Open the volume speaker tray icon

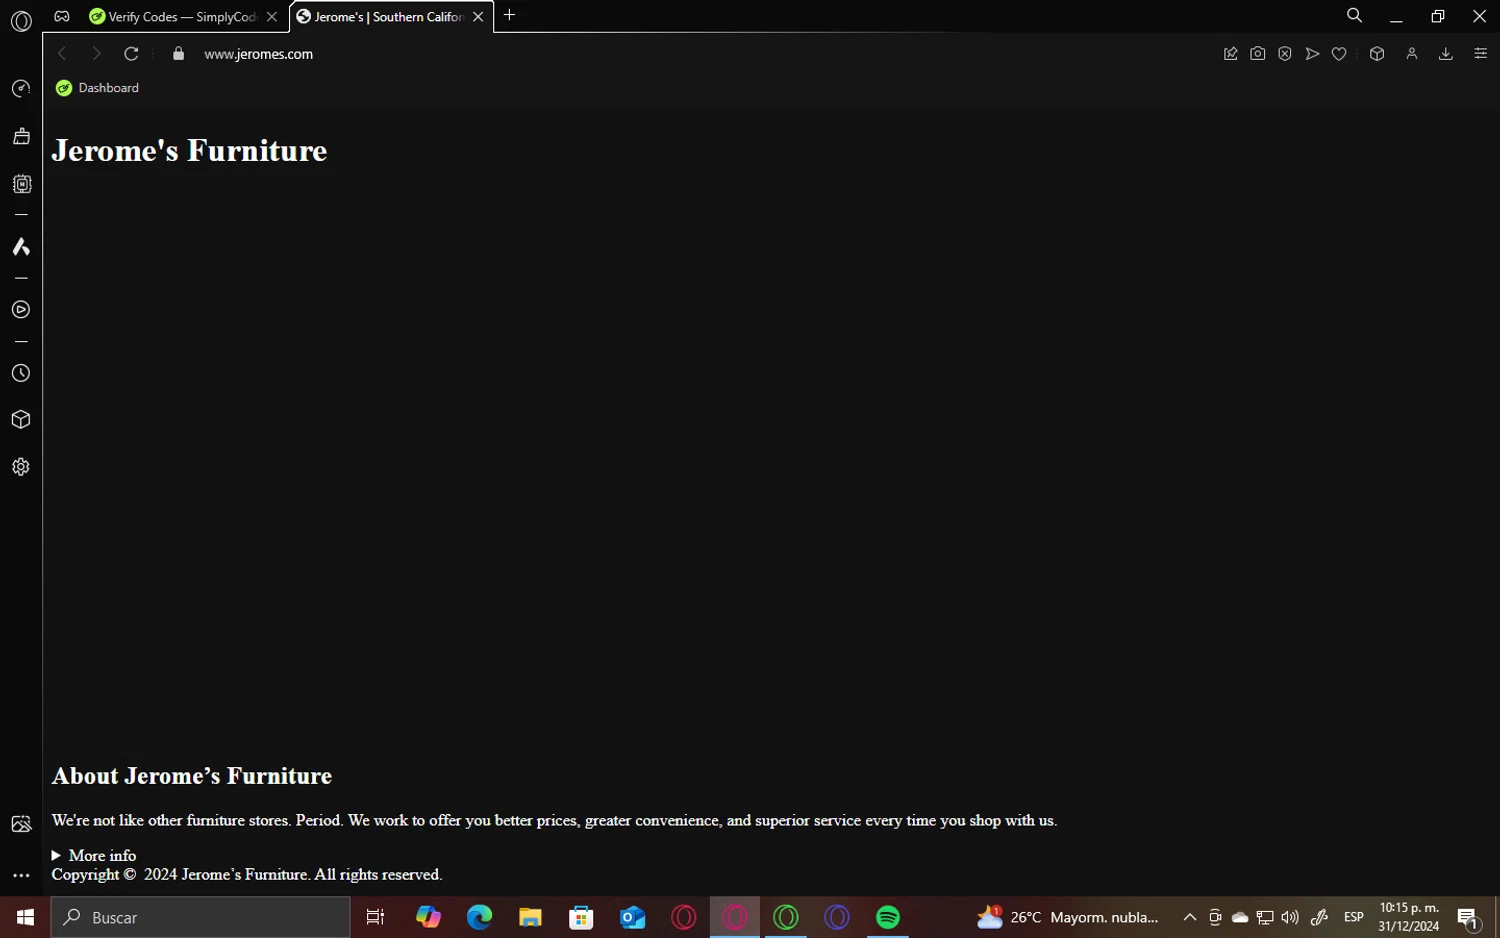click(1290, 917)
